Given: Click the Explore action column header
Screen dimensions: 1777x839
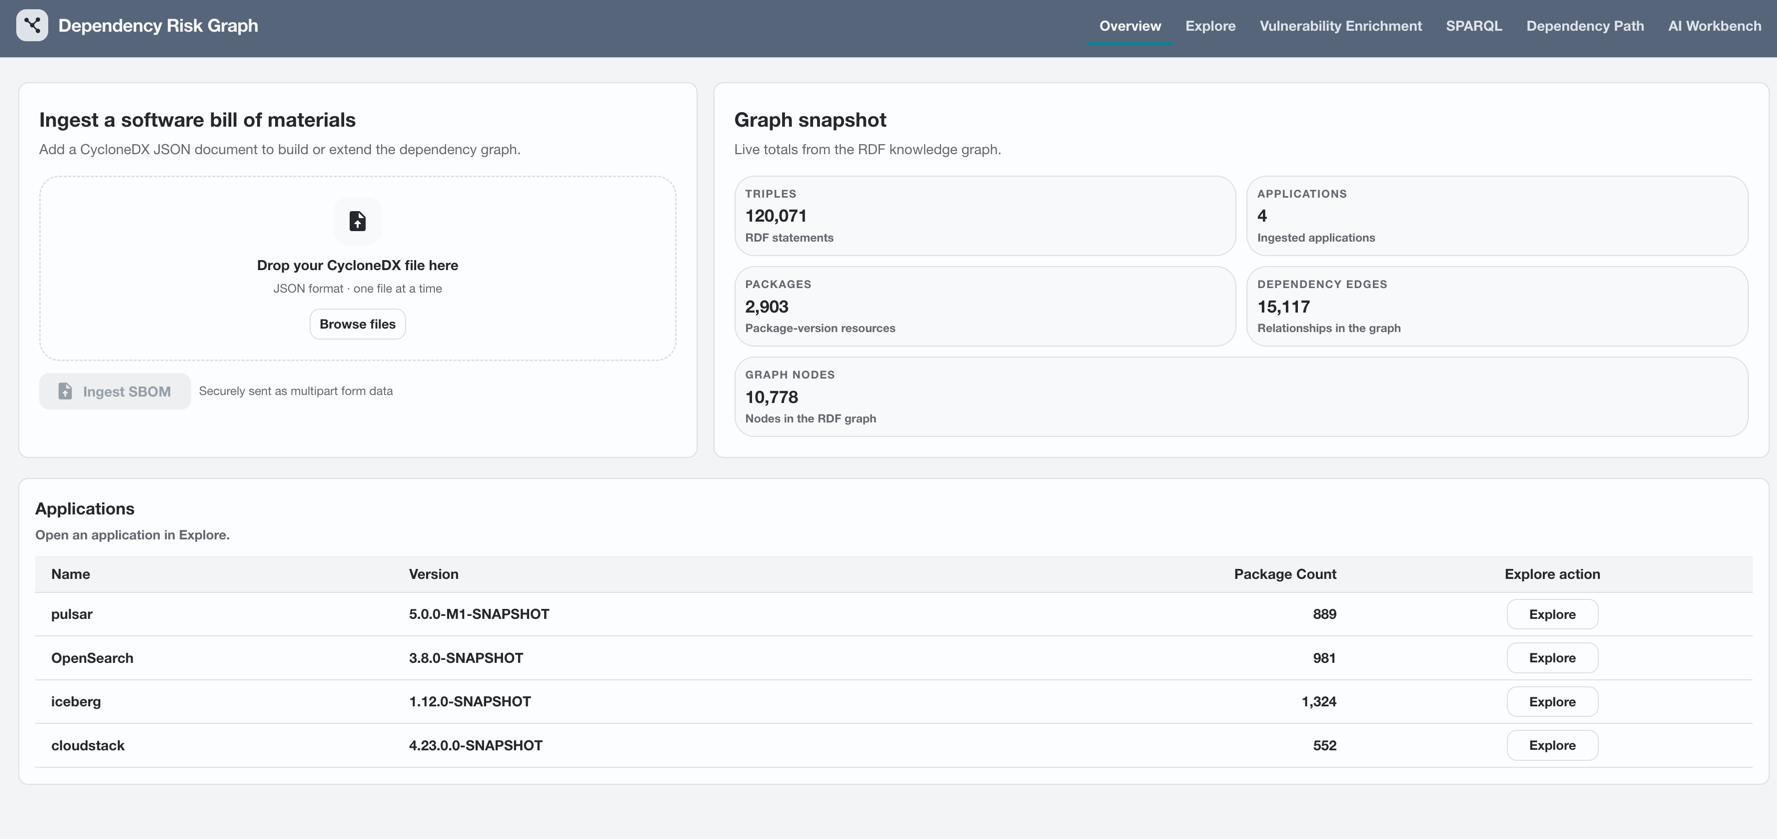Looking at the screenshot, I should click(1552, 574).
